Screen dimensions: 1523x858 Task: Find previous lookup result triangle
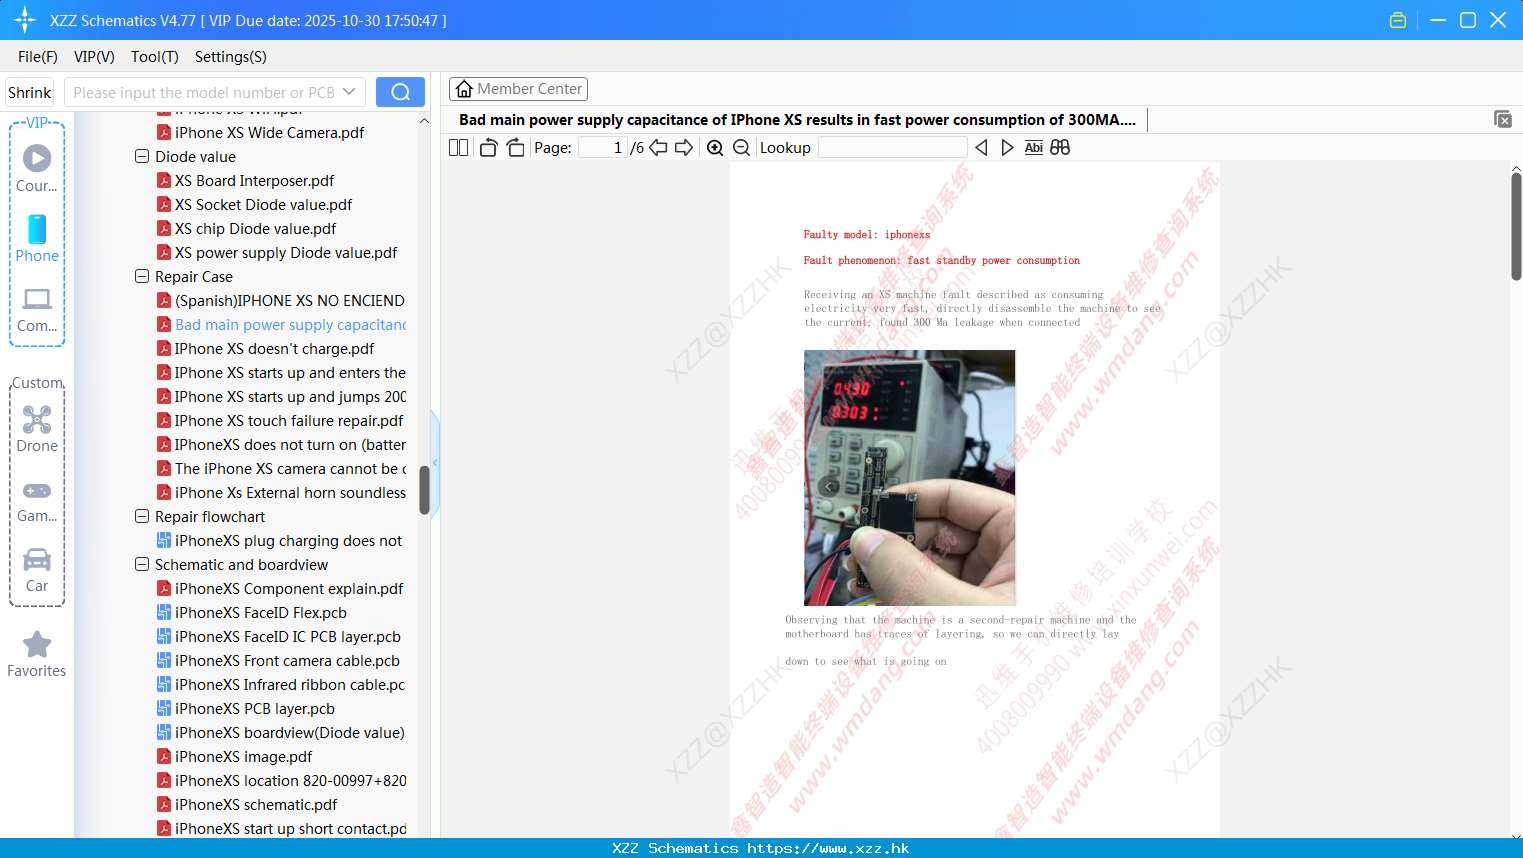click(x=981, y=147)
